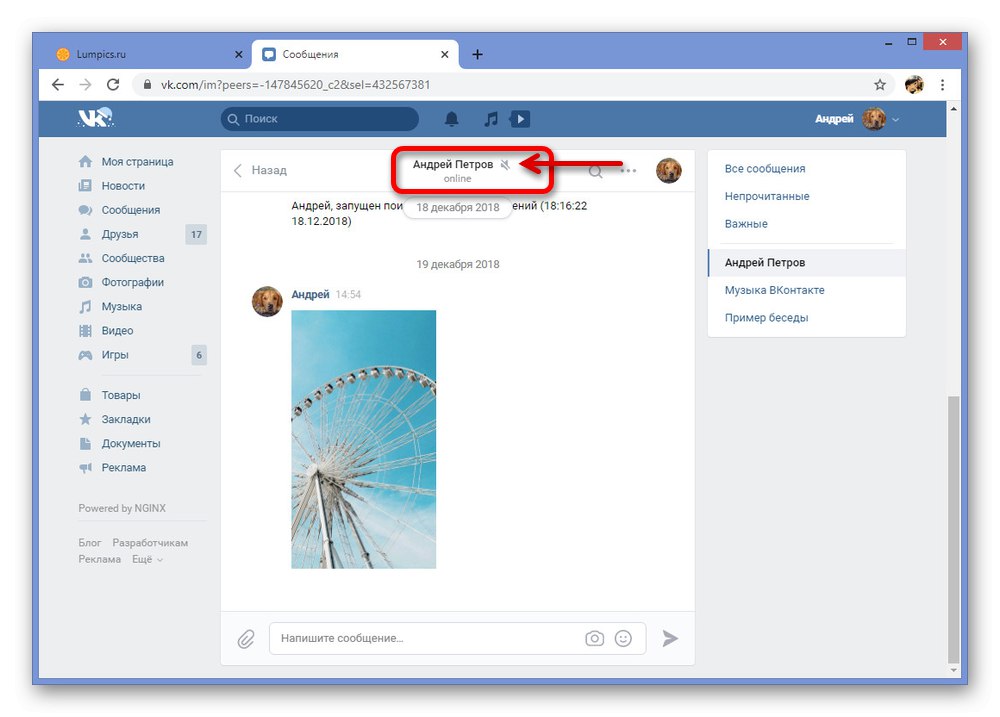Viewport: 1000px width, 717px height.
Task: Bookmark this page with the star icon
Action: coord(880,84)
